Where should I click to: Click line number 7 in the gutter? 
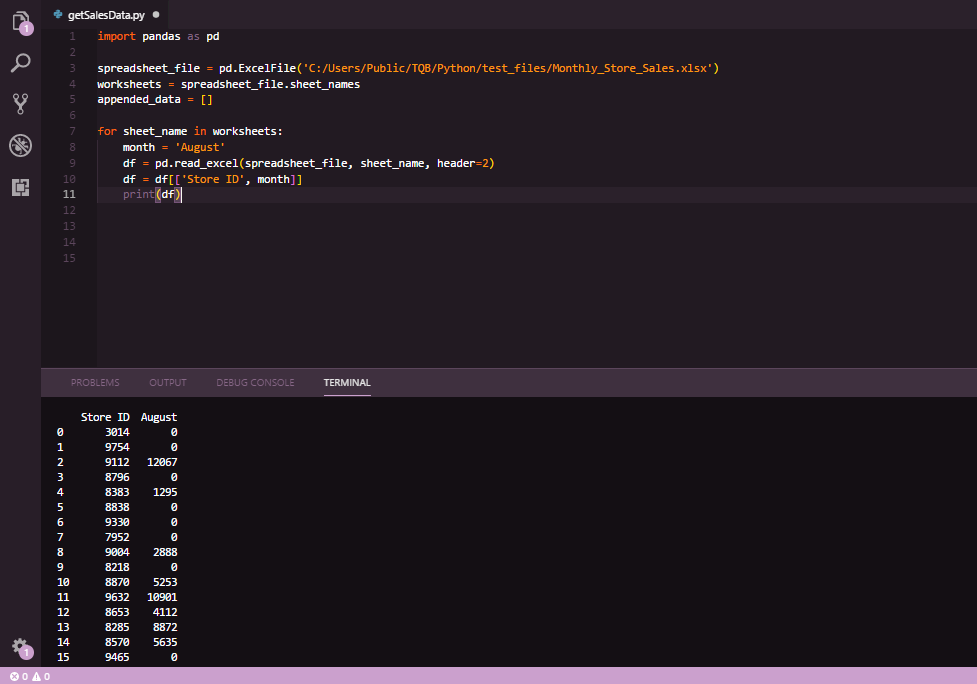click(x=72, y=131)
